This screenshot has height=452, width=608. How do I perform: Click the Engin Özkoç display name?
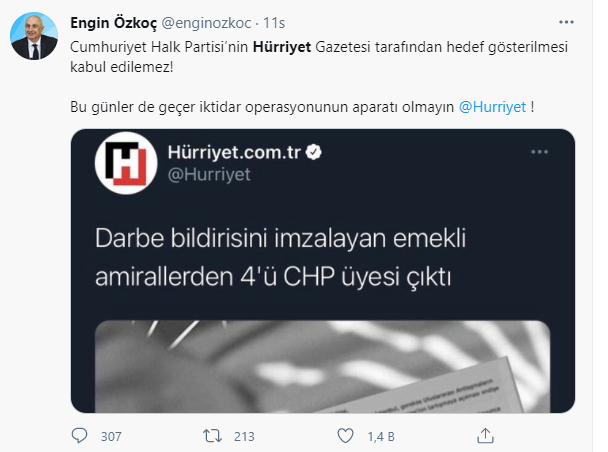pyautogui.click(x=114, y=23)
